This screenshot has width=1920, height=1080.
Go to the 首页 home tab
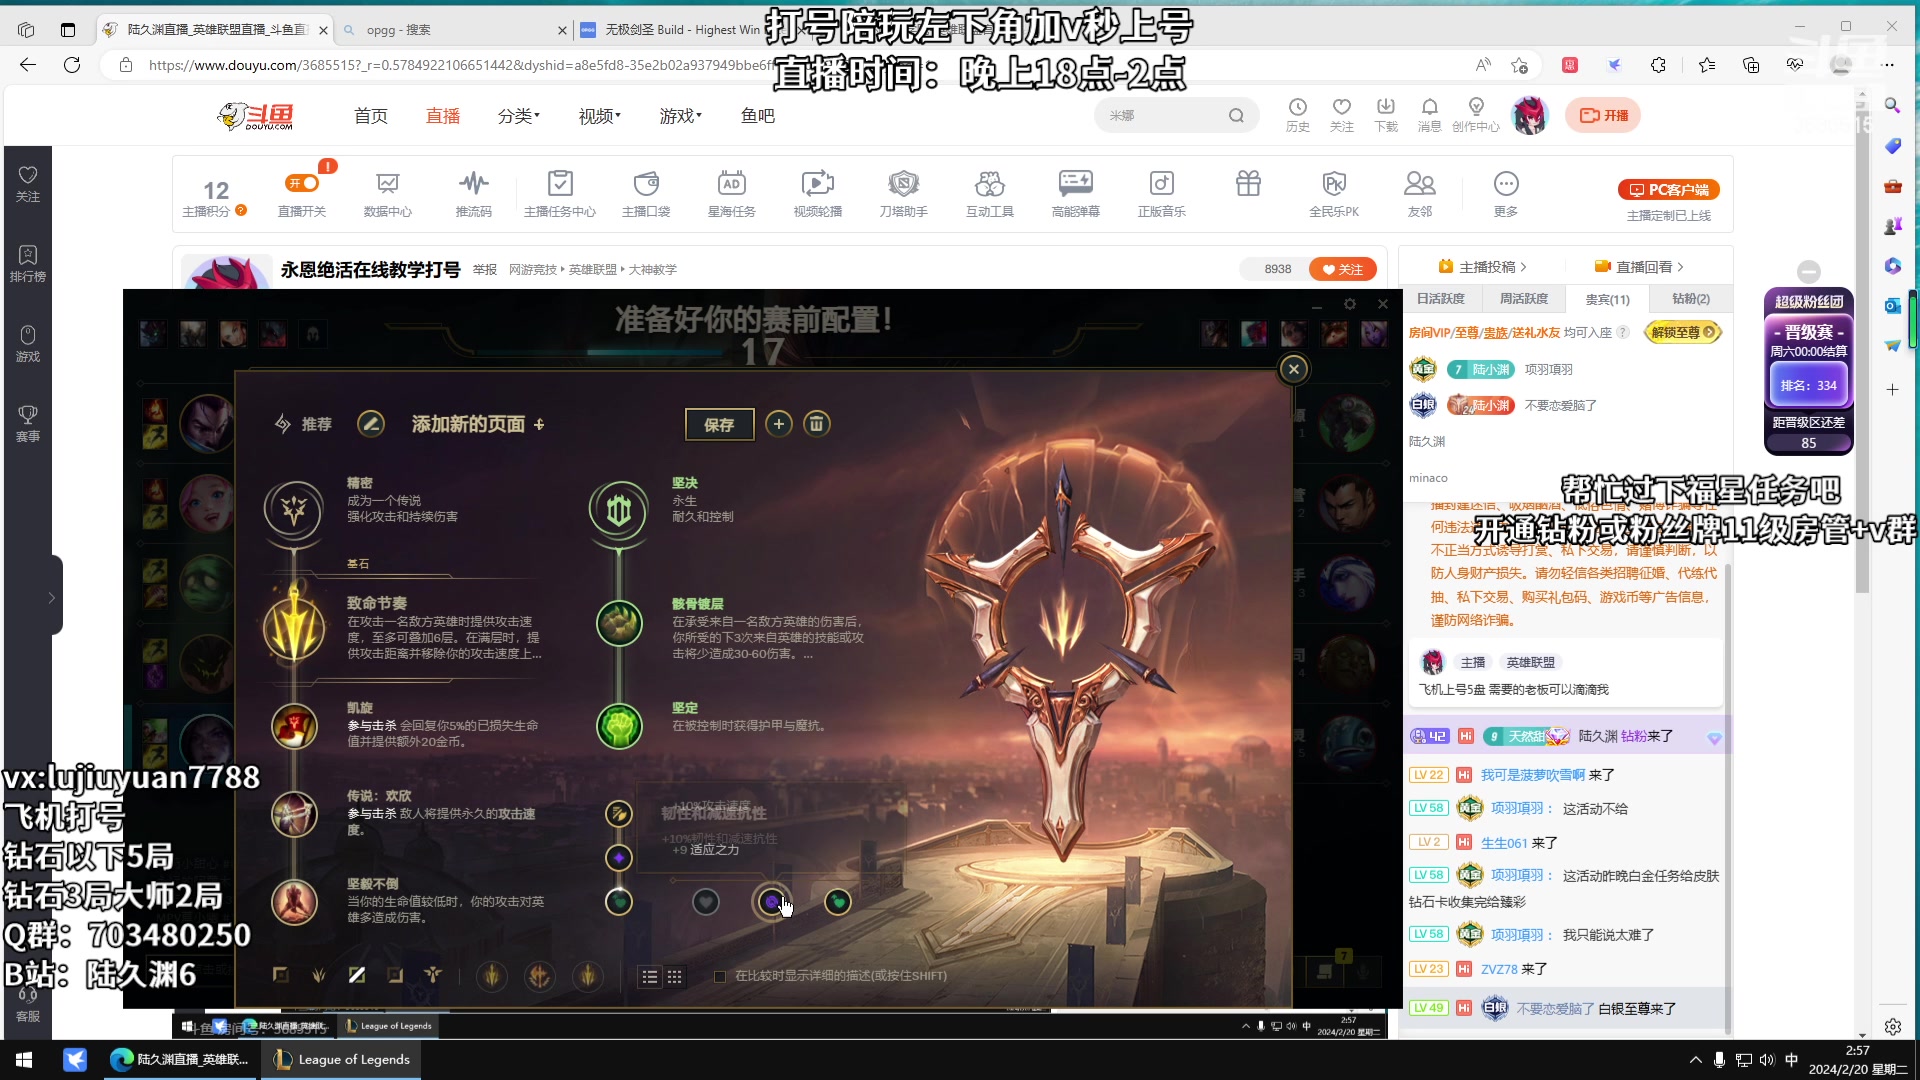371,116
